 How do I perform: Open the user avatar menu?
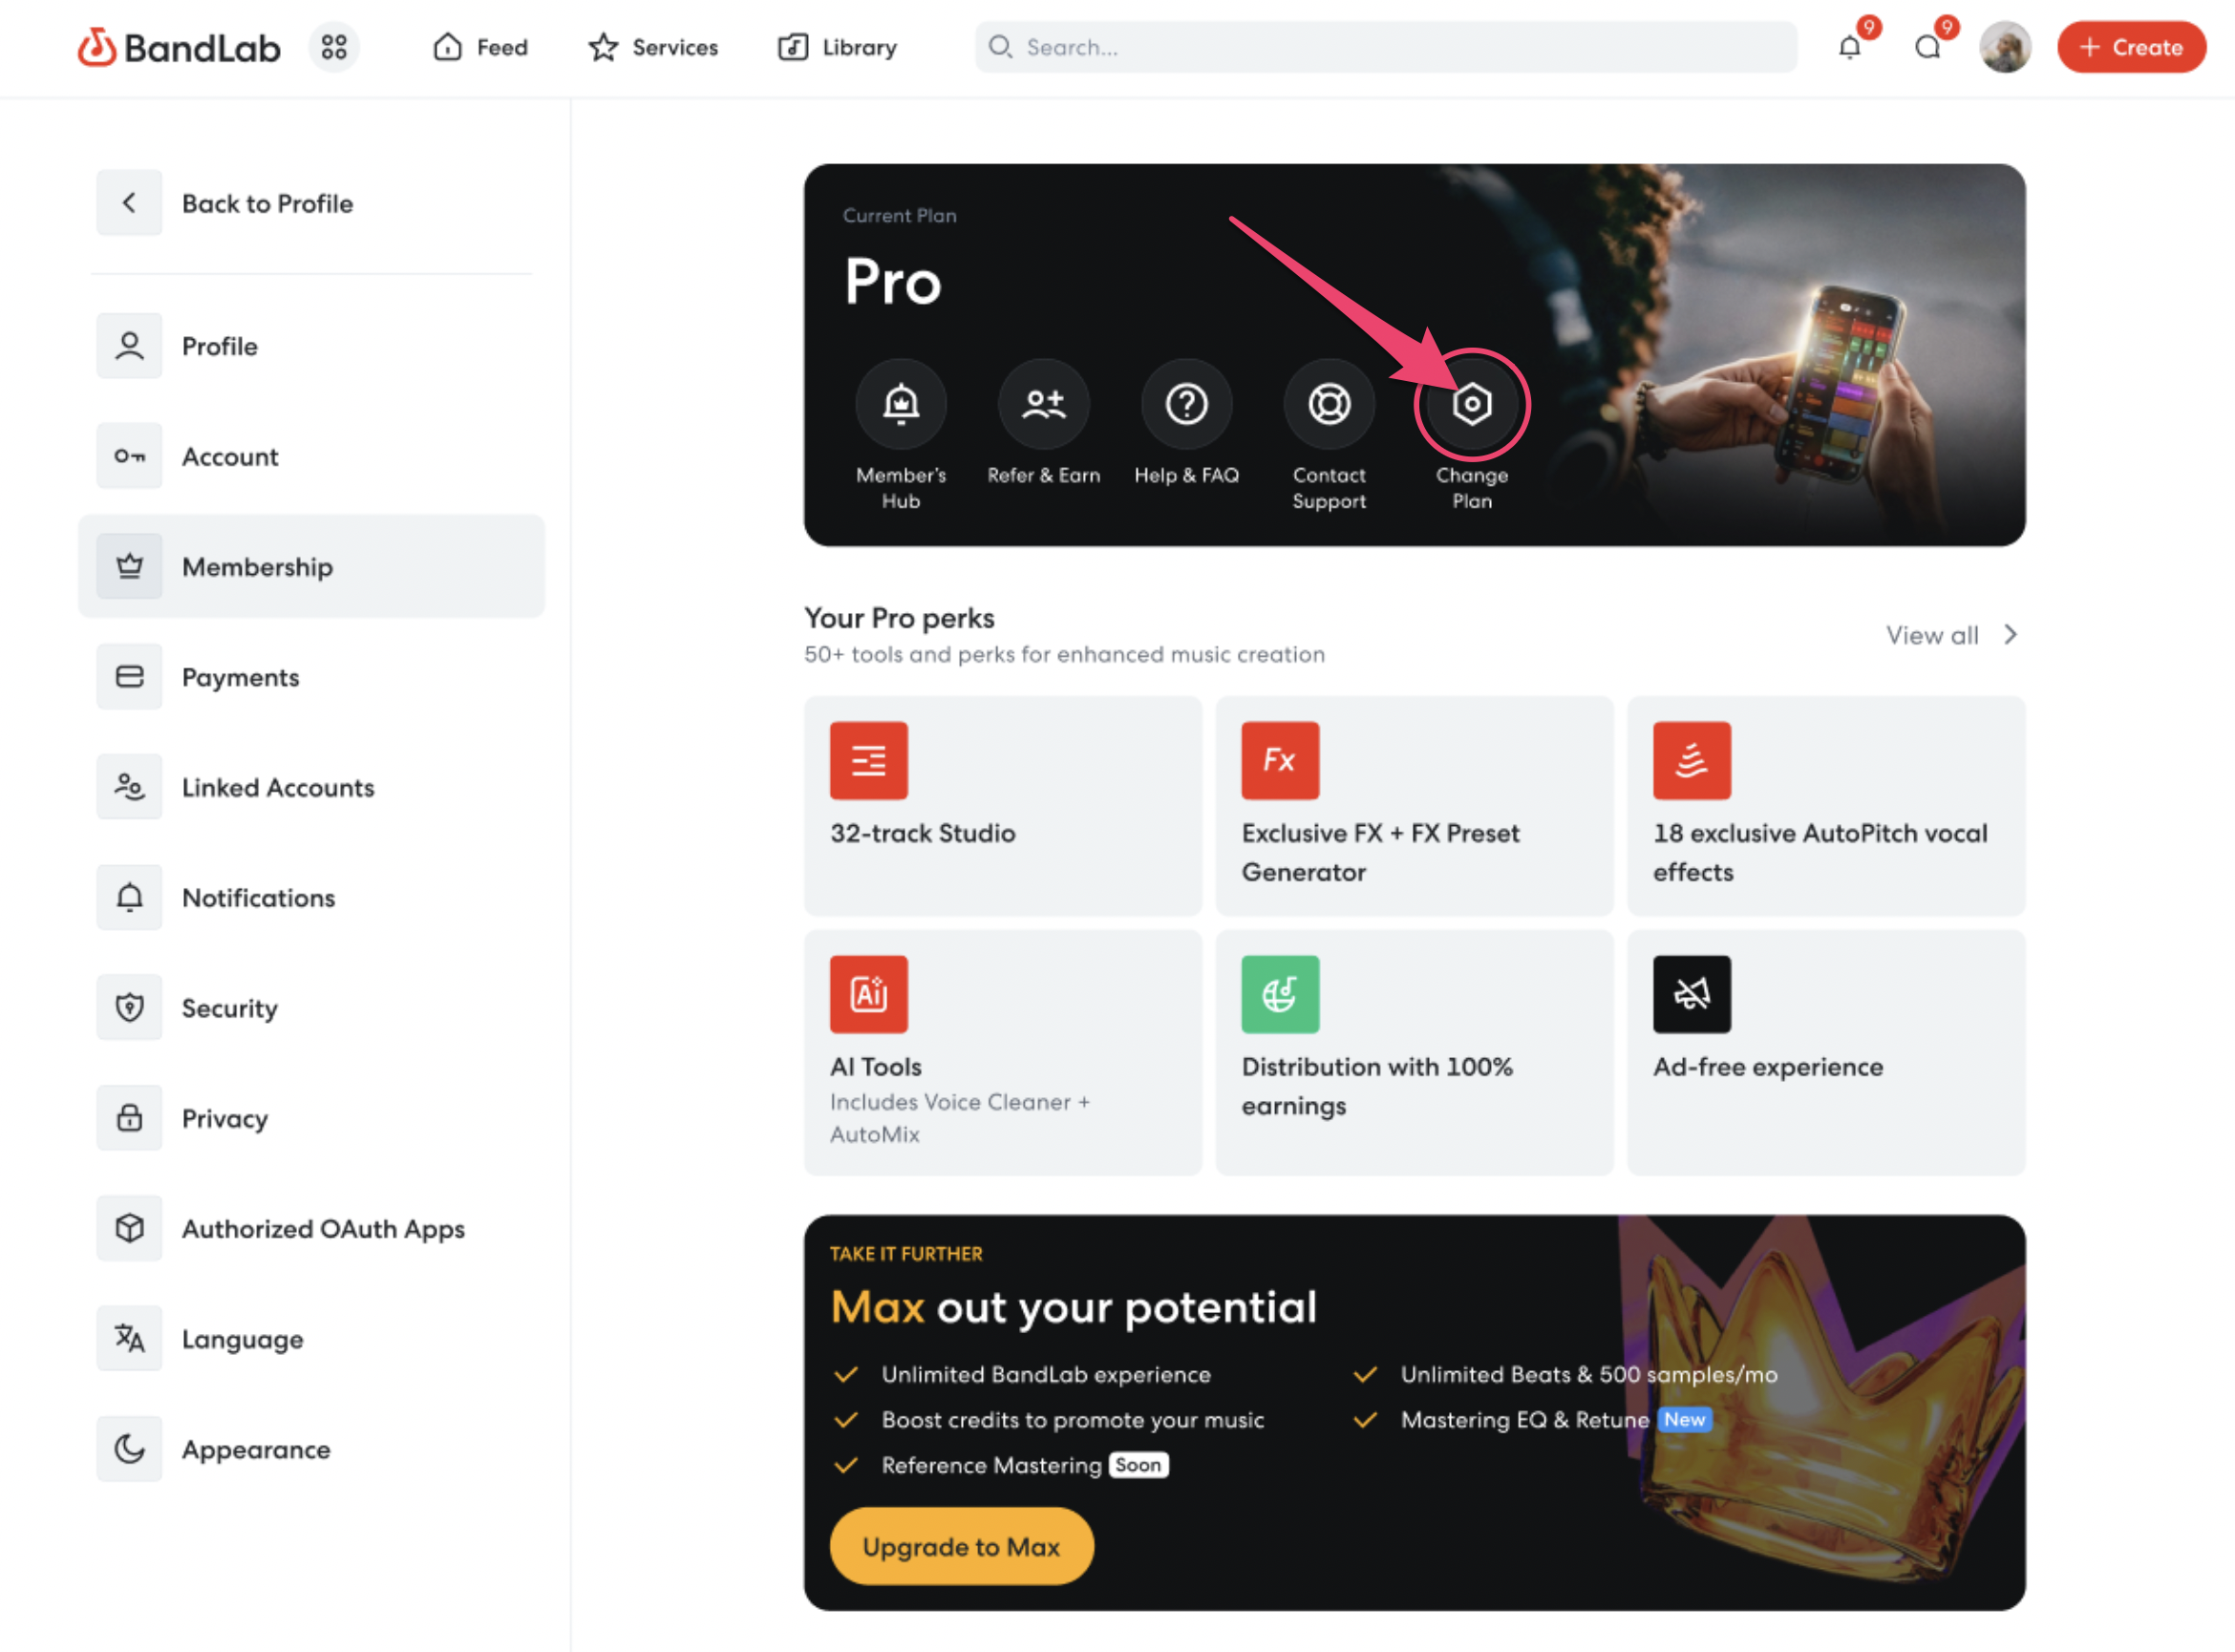click(2004, 47)
